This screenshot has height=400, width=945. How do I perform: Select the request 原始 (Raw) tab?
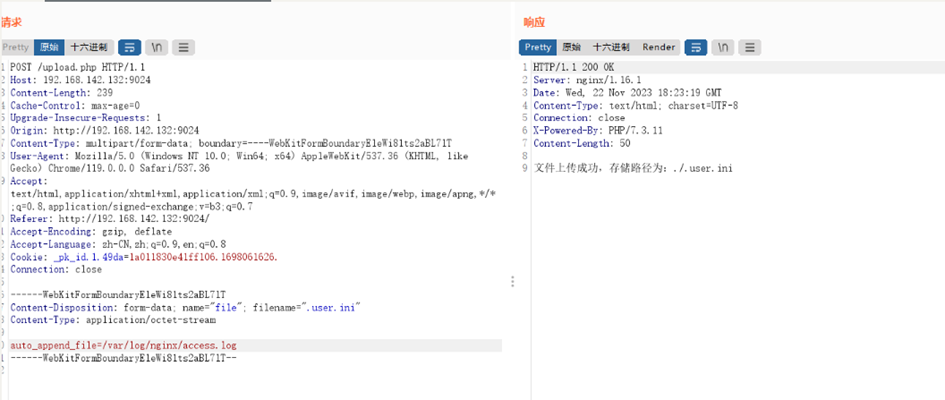49,47
